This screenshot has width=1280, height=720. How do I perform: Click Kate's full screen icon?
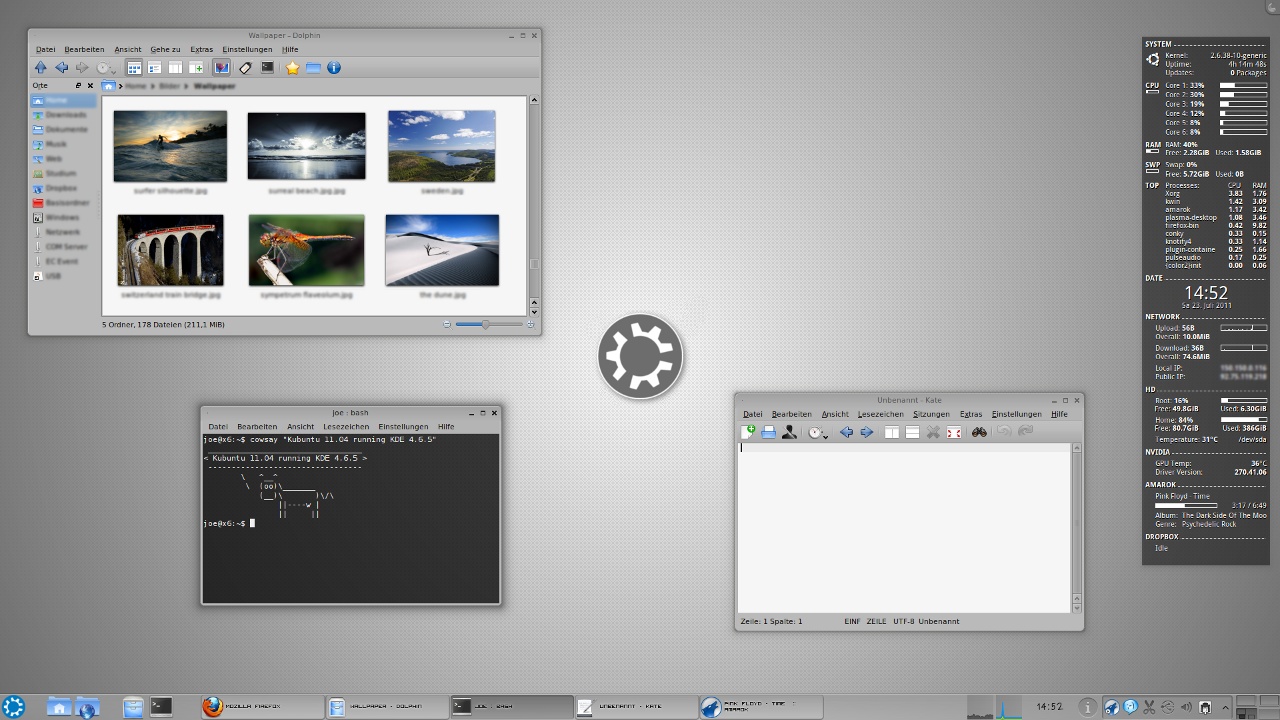pos(954,432)
